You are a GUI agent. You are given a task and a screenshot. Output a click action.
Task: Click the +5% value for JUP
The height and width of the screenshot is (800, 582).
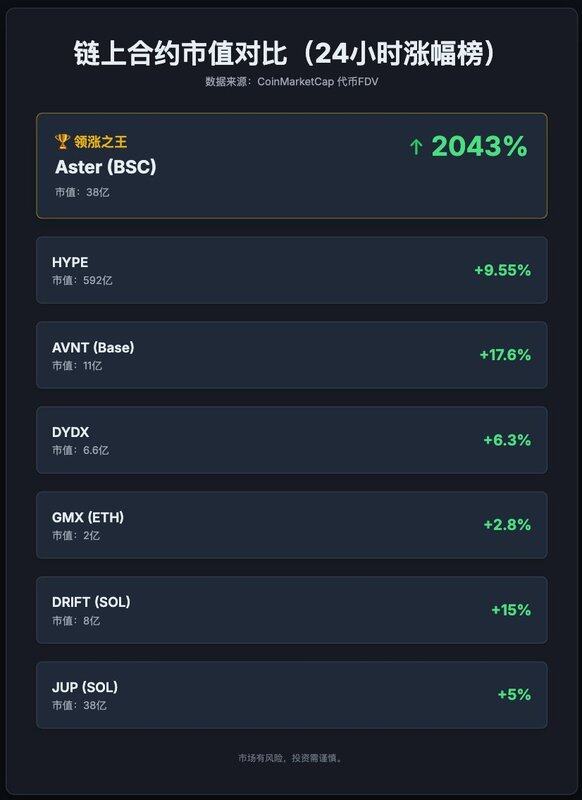(x=514, y=694)
